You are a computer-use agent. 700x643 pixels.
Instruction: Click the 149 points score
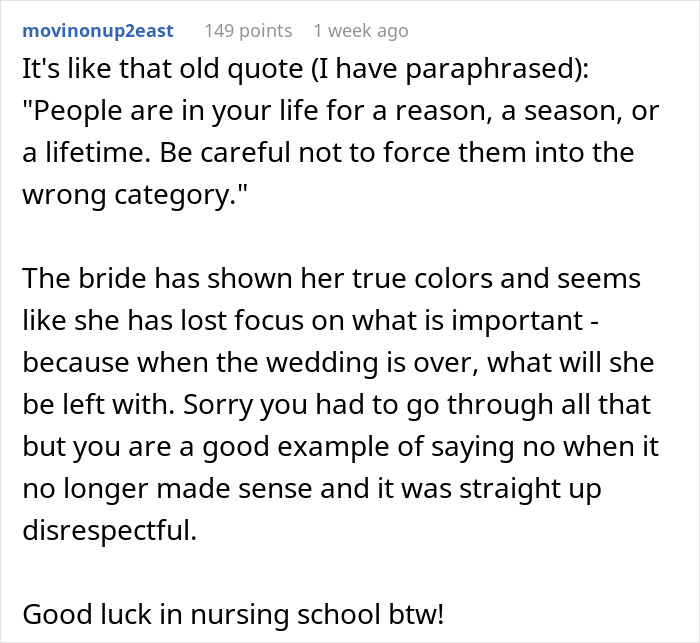248,31
